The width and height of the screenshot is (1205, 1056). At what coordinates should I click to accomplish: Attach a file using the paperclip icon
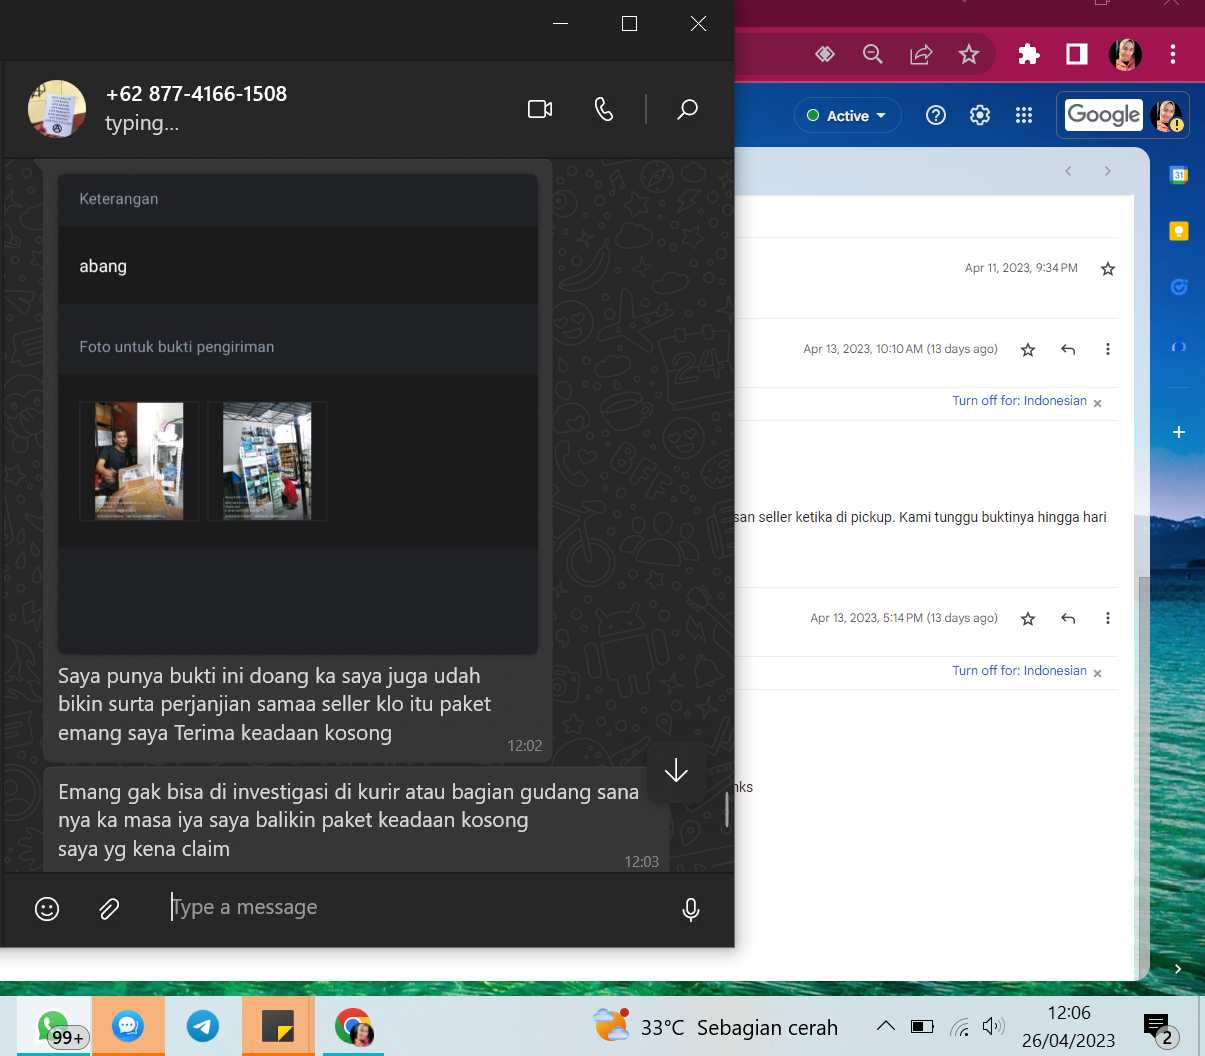click(109, 908)
